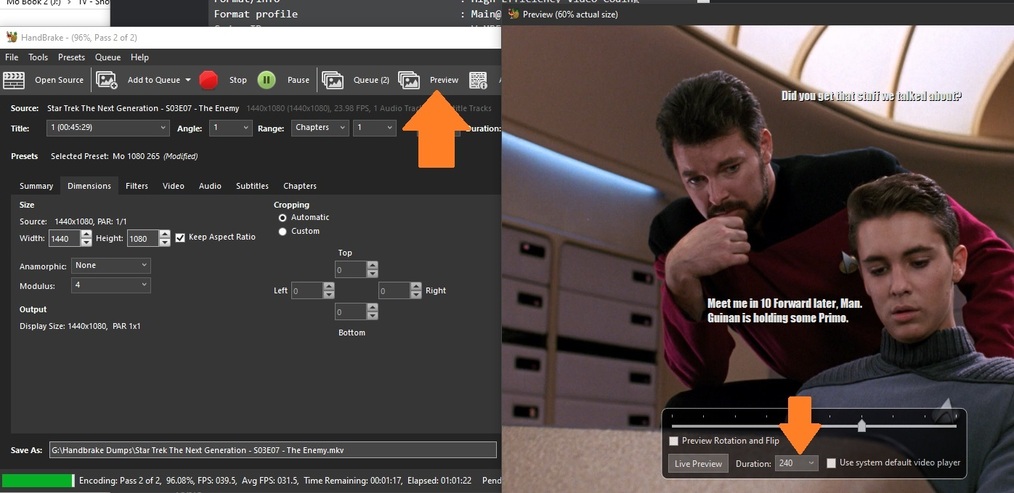
Task: Open the Tools menu
Action: point(38,57)
